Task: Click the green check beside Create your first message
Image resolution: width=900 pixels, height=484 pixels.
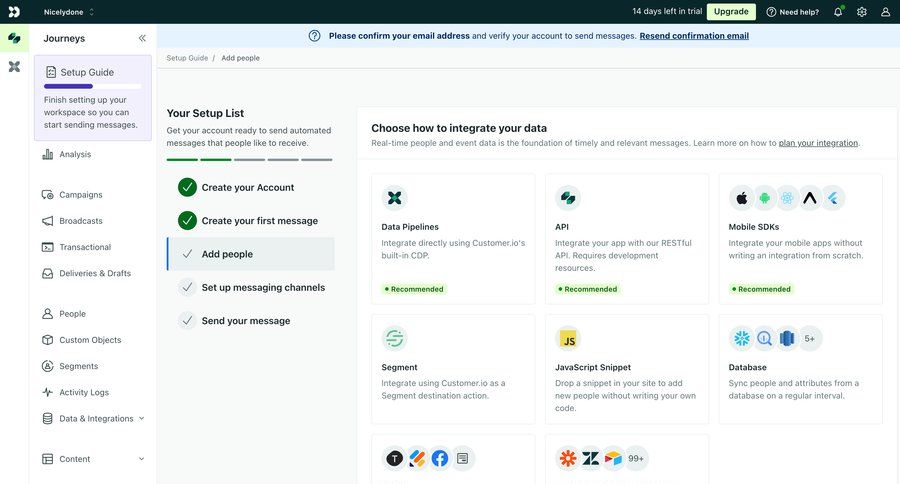Action: click(x=187, y=220)
